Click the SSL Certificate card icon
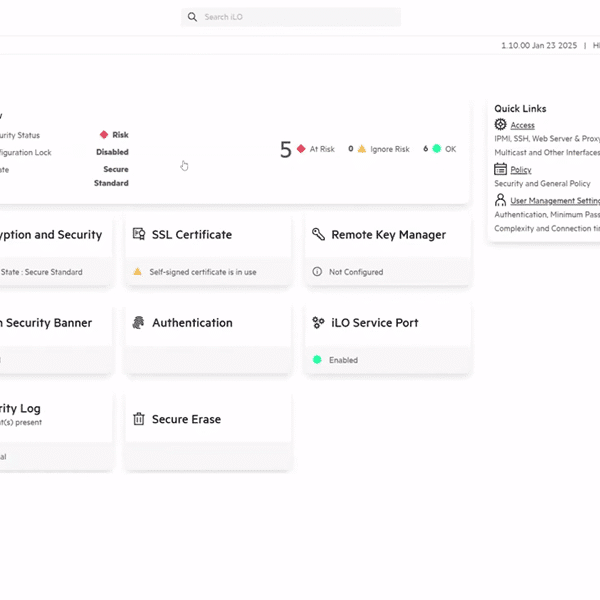This screenshot has width=600, height=600. (139, 235)
